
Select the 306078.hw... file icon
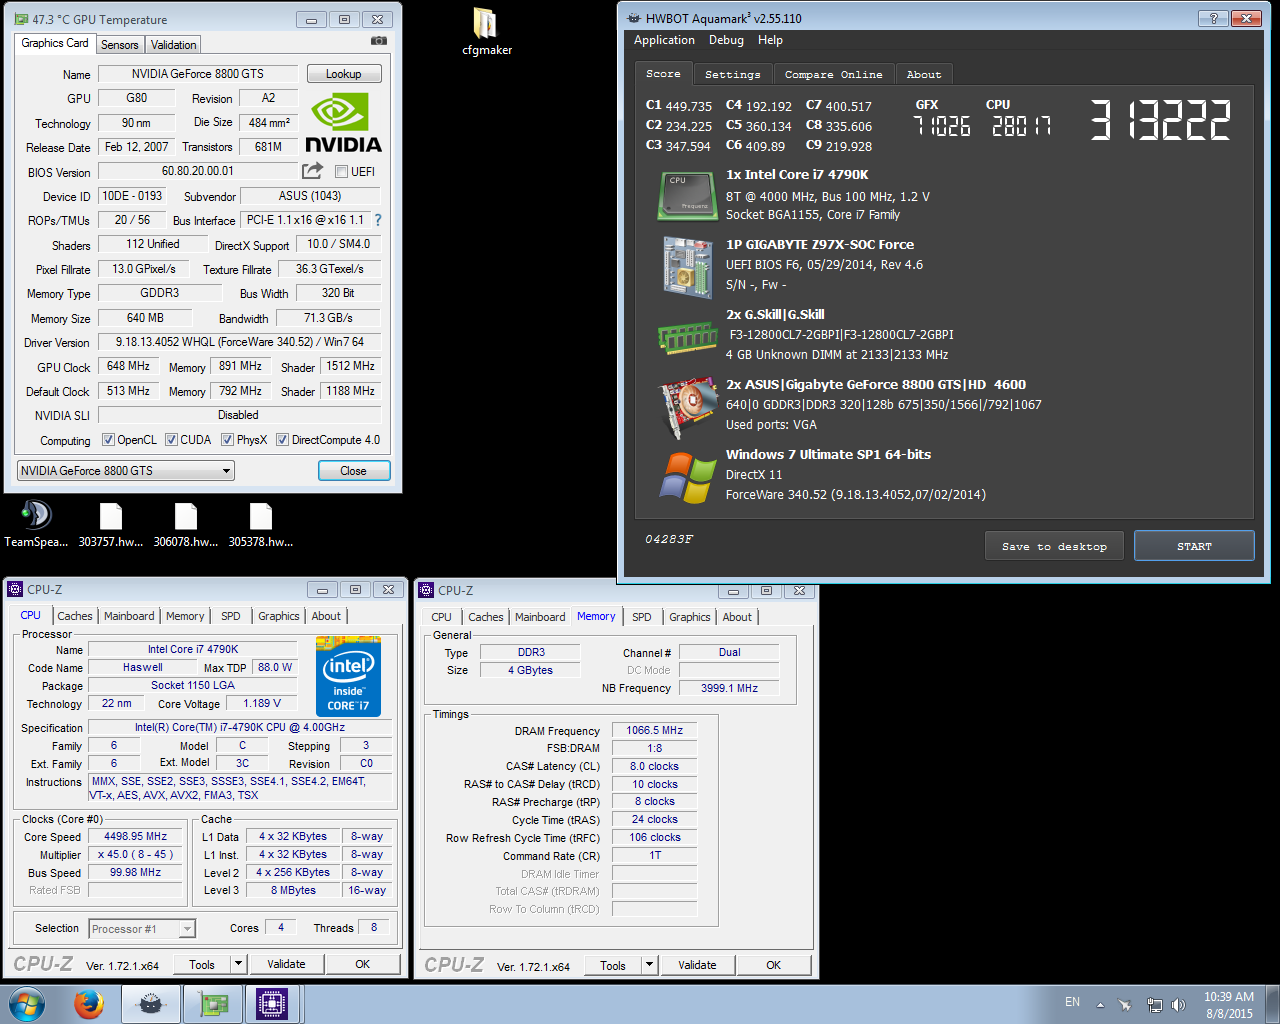186,524
